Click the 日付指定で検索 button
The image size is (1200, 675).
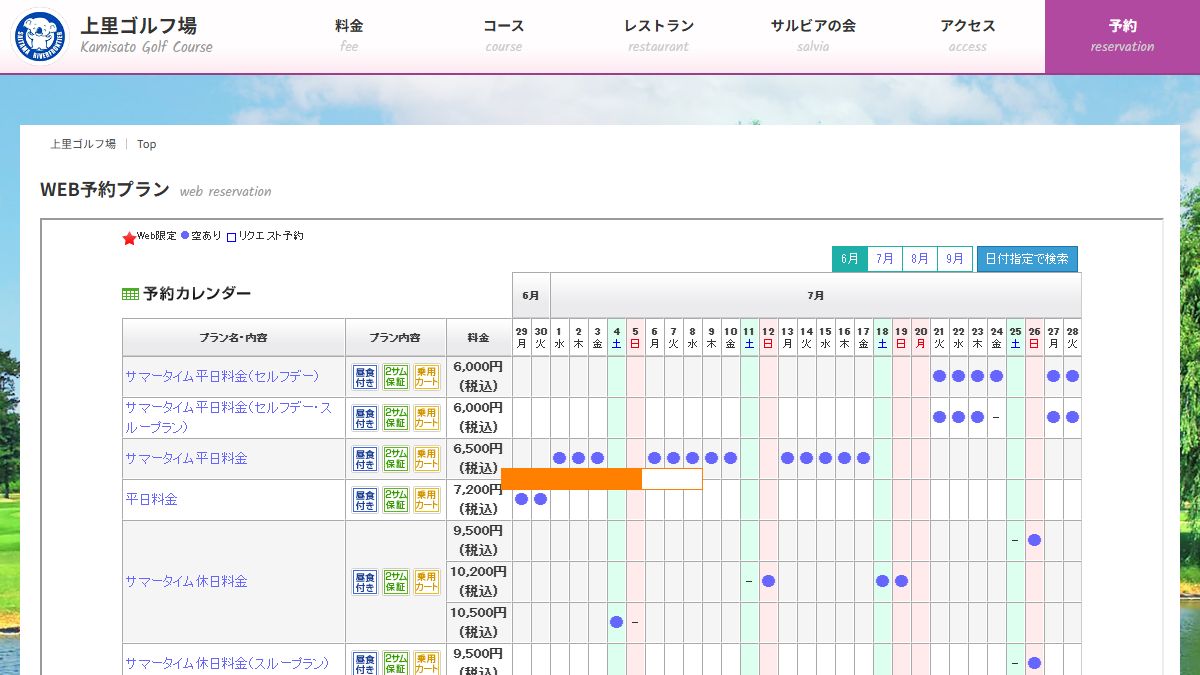[1027, 259]
